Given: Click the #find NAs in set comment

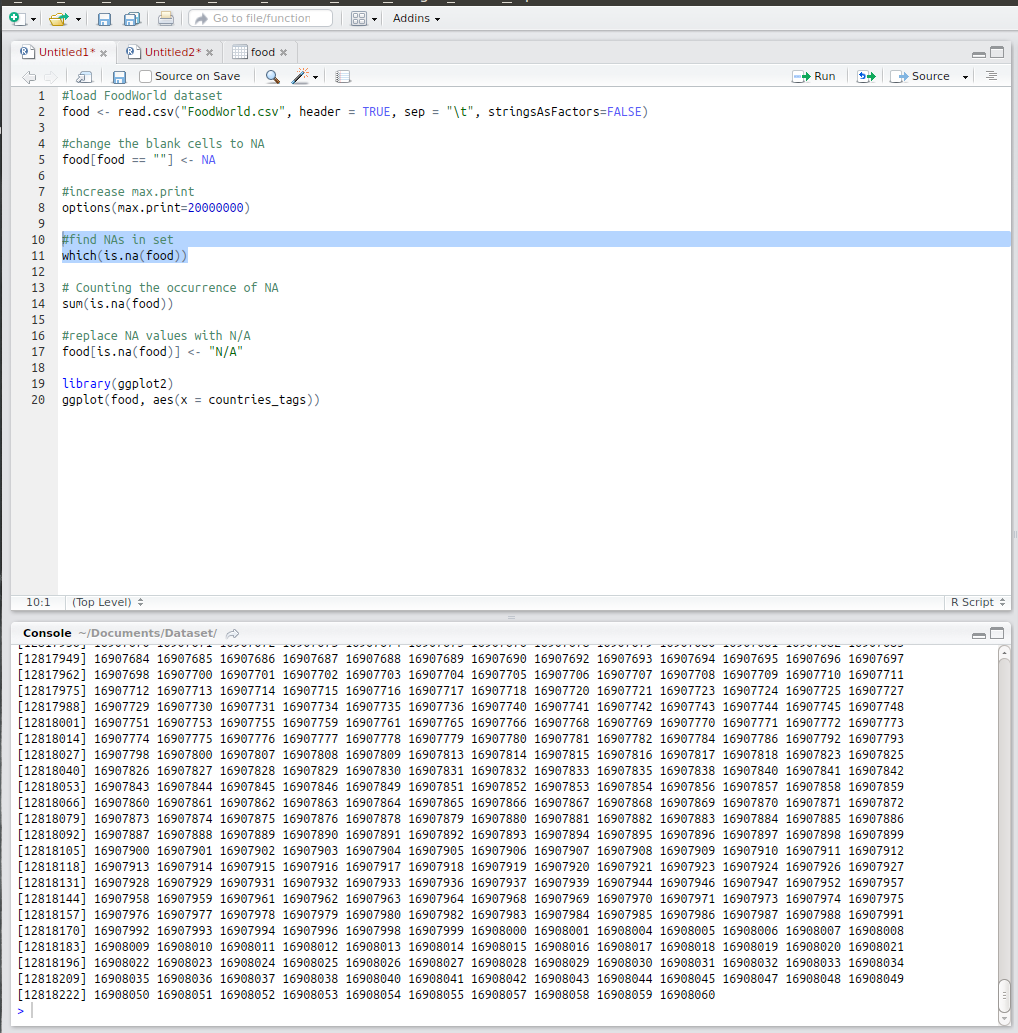Looking at the screenshot, I should pyautogui.click(x=118, y=240).
